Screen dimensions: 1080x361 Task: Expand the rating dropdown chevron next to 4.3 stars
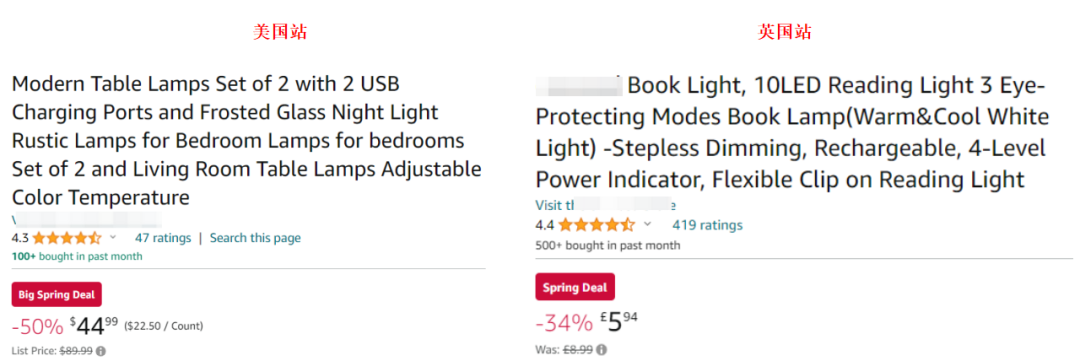[x=114, y=238]
